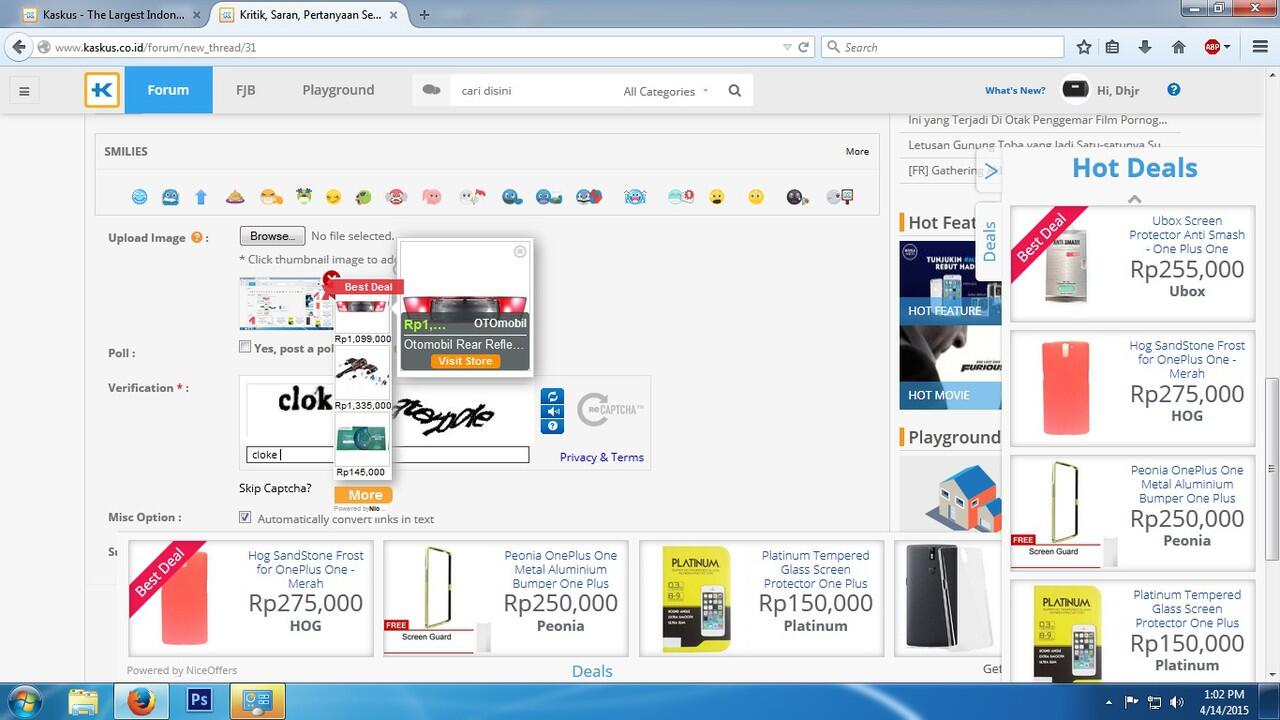Open a new browser tab
This screenshot has width=1280, height=720.
tap(425, 15)
